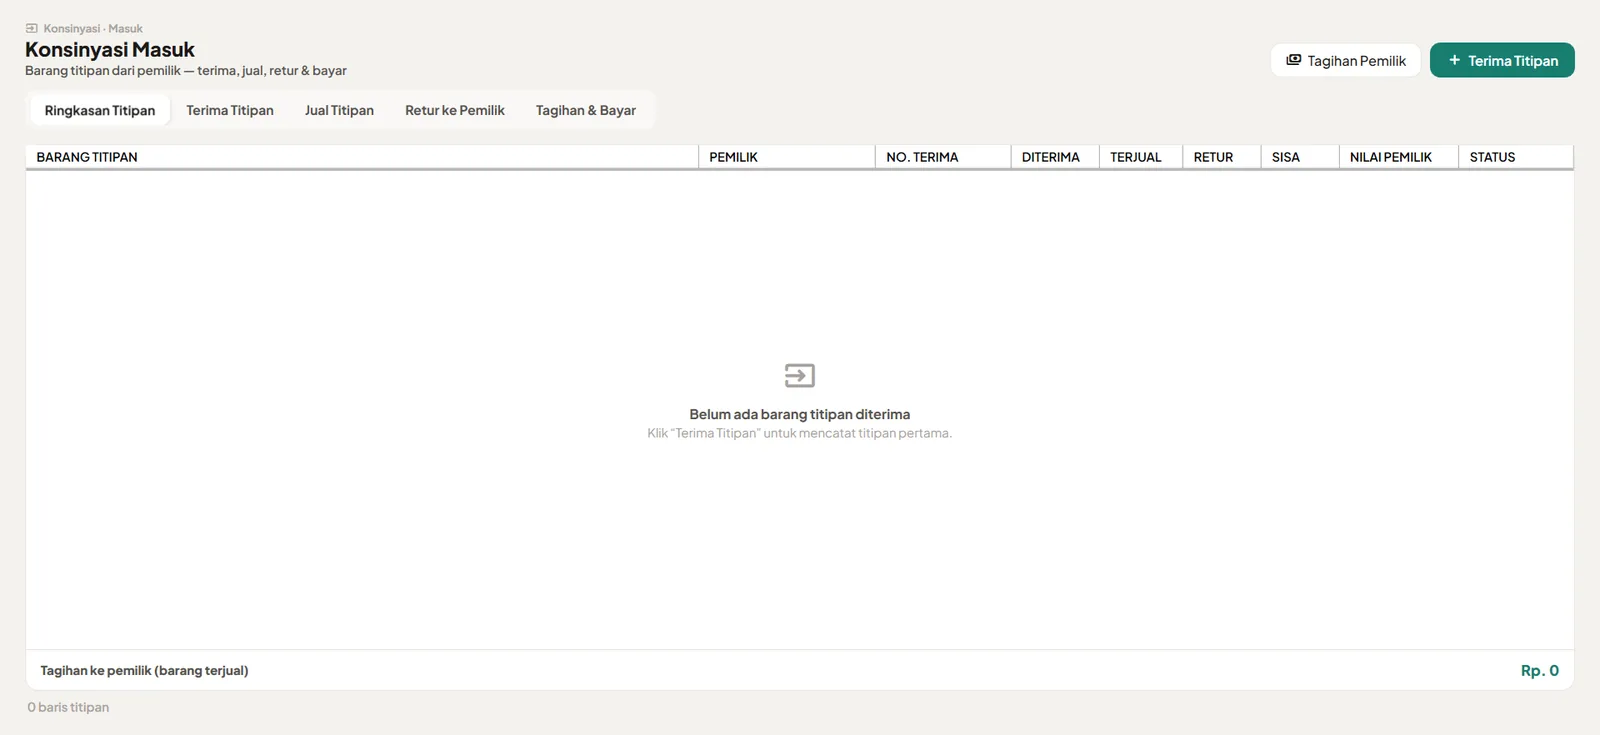Viewport: 1600px width, 735px height.
Task: Click the plus icon in Terima Titipan
Action: click(x=1454, y=60)
